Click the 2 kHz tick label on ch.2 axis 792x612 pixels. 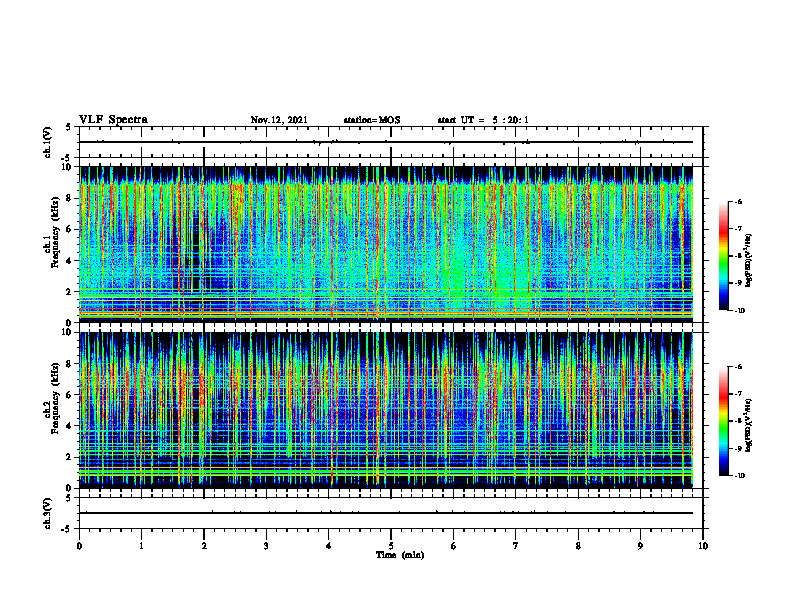pyautogui.click(x=69, y=457)
